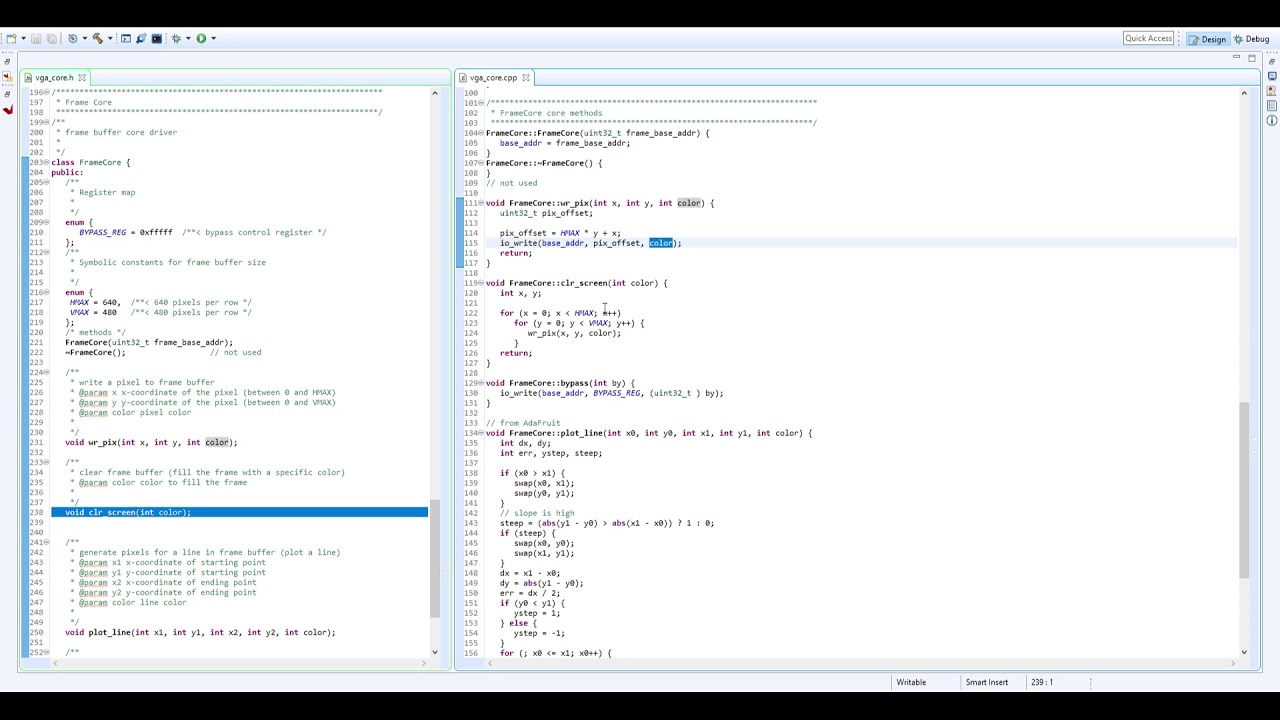Collapse the fold at line 199

48,122
